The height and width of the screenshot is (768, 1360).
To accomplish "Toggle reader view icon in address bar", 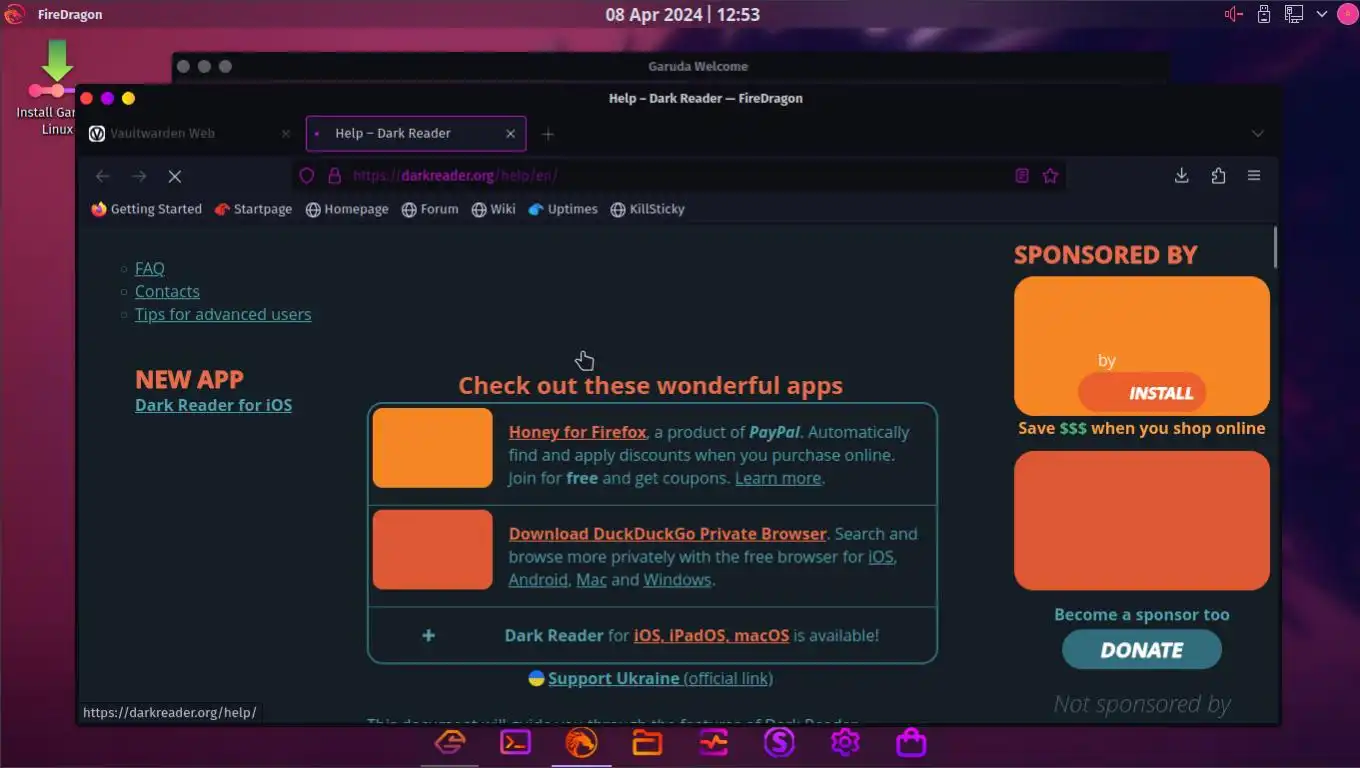I will click(x=1022, y=176).
